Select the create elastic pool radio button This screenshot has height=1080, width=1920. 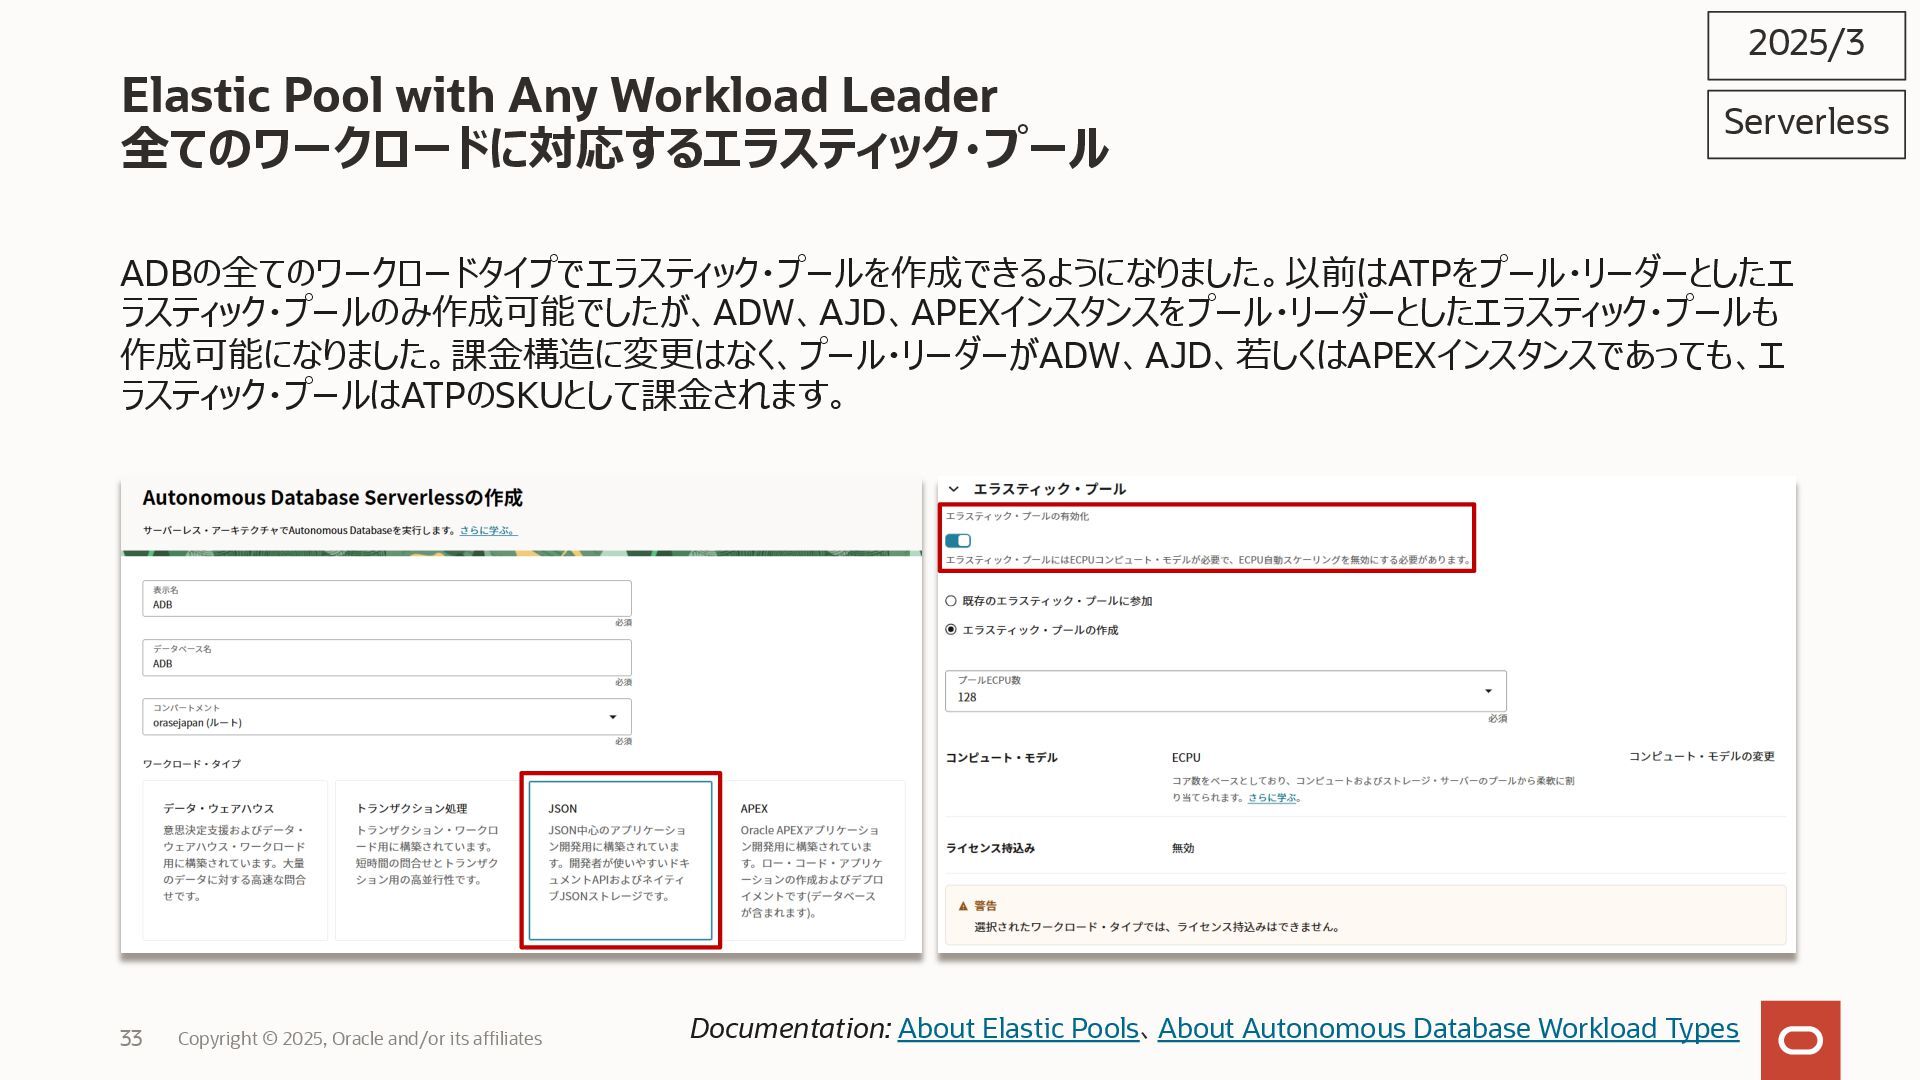click(x=951, y=630)
